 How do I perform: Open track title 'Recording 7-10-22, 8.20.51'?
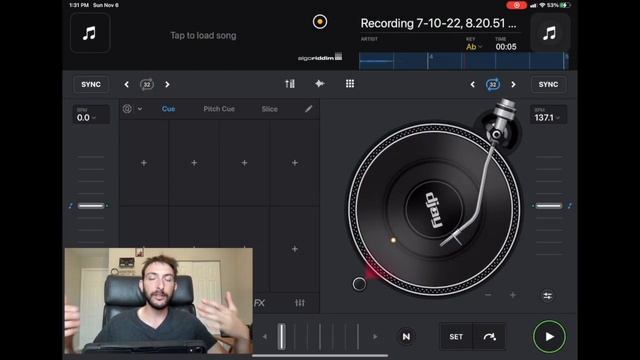tap(438, 23)
